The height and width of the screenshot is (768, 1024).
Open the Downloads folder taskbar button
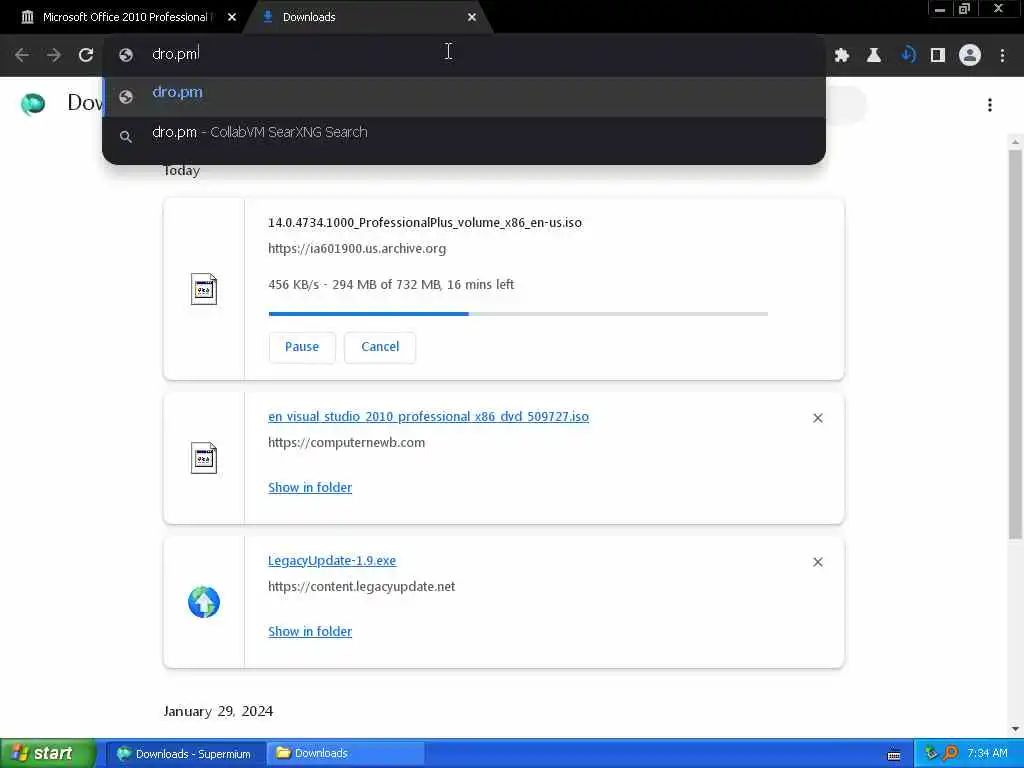pyautogui.click(x=345, y=754)
